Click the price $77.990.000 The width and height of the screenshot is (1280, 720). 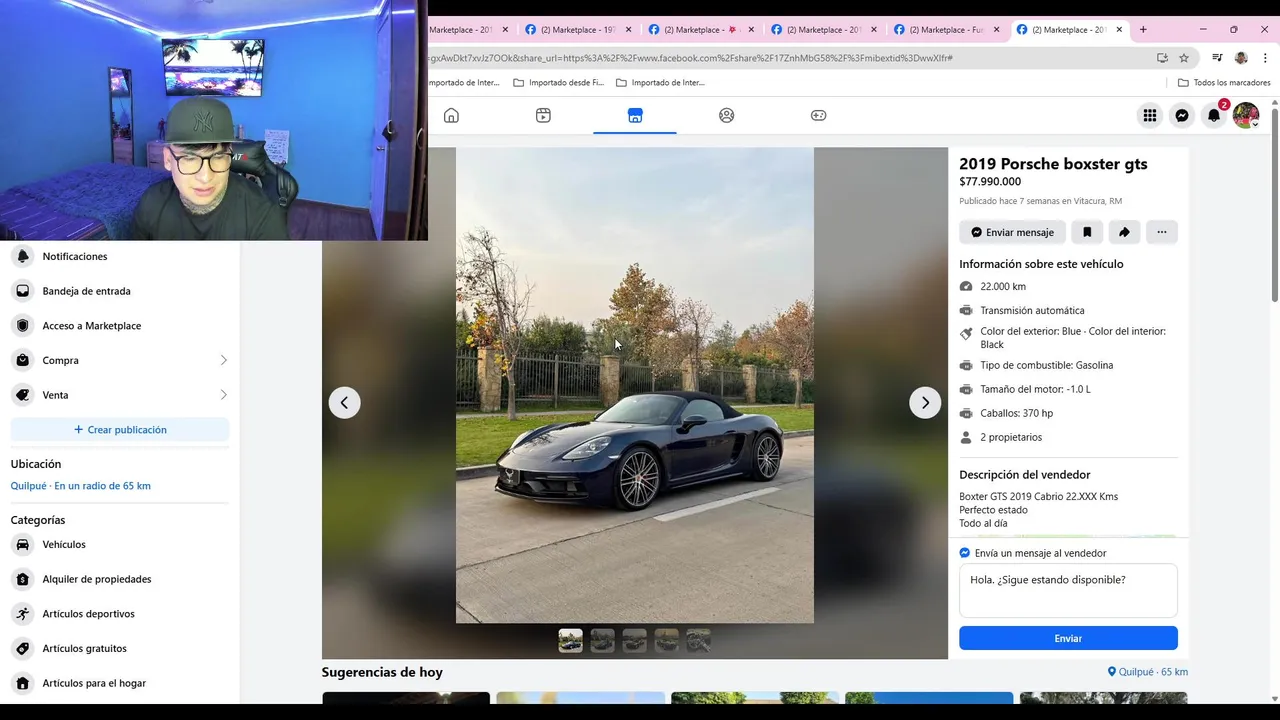point(990,182)
